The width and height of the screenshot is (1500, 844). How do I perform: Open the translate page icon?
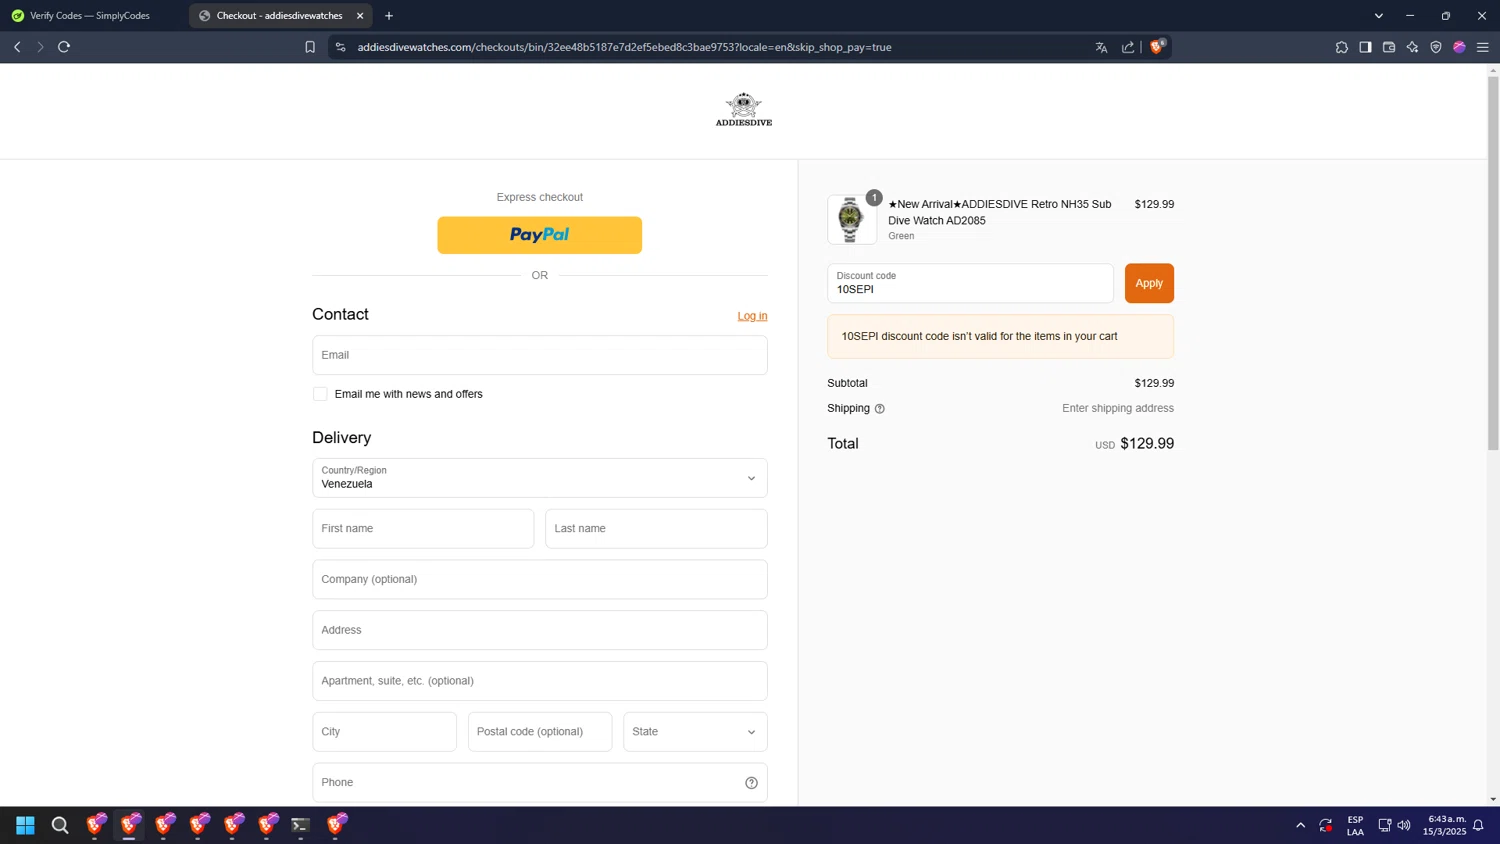click(x=1101, y=47)
